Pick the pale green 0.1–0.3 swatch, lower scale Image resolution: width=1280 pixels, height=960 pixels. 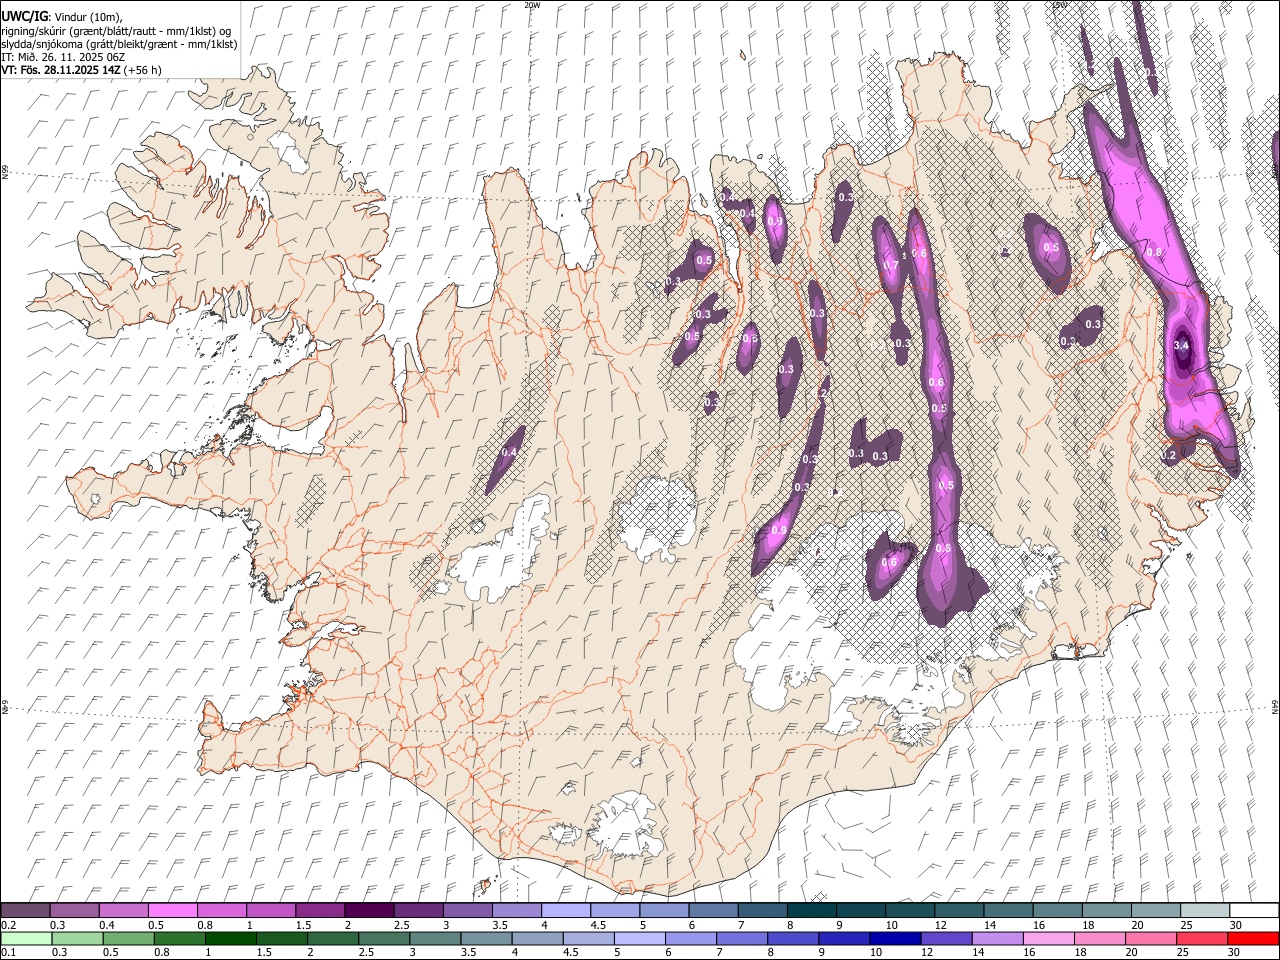click(26, 938)
